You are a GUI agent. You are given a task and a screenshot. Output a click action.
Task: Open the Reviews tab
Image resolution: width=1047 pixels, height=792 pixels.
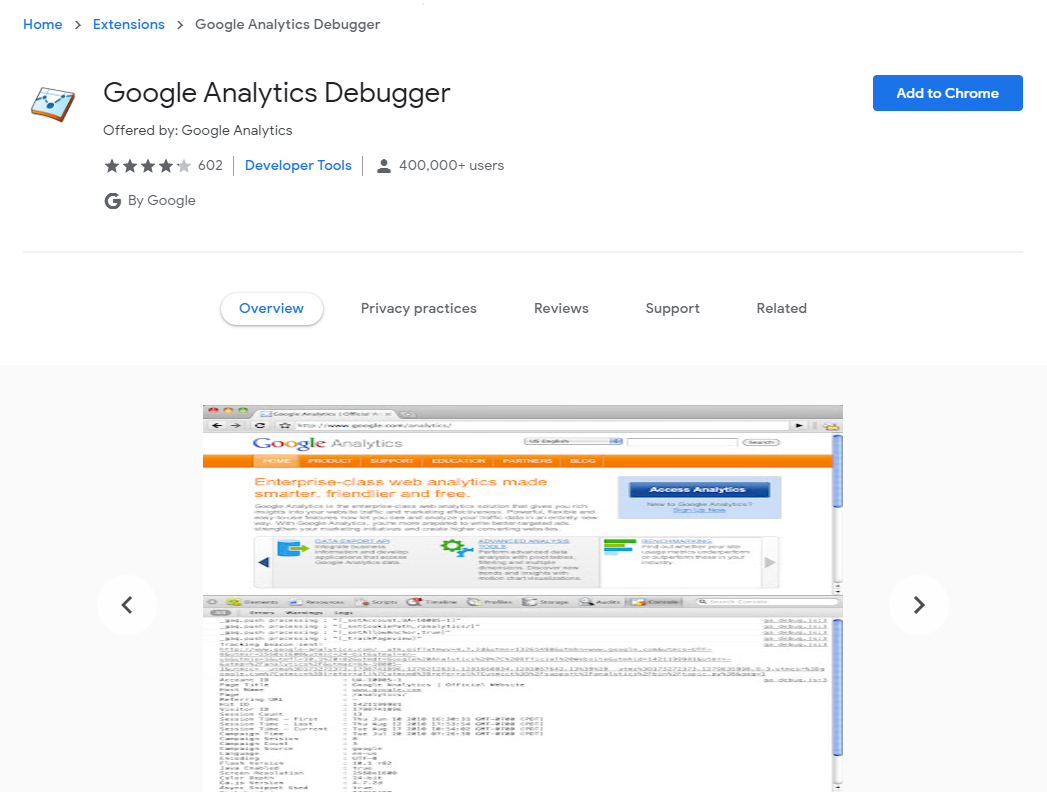[562, 309]
